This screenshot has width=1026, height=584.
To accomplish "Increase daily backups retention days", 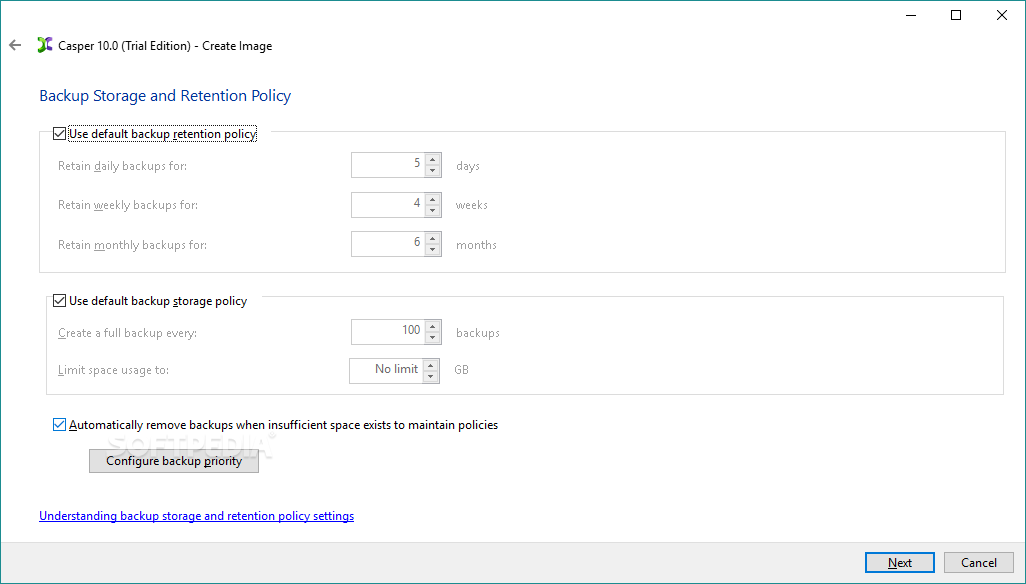I will 433,160.
